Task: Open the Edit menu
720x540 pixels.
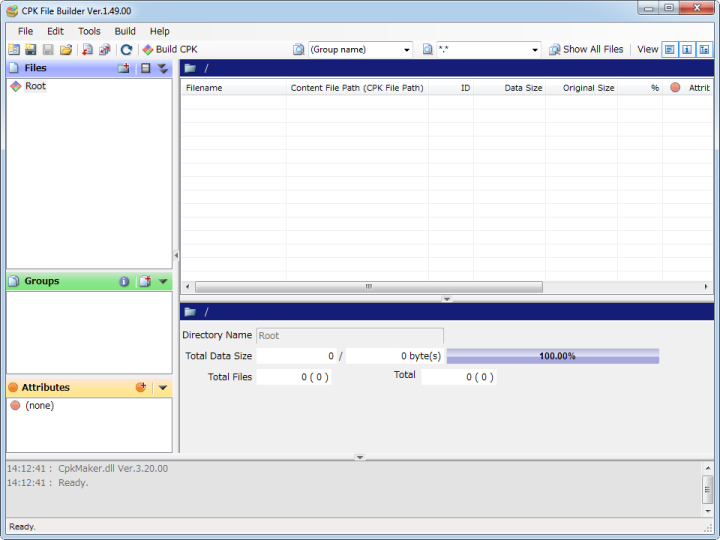Action: click(x=55, y=31)
